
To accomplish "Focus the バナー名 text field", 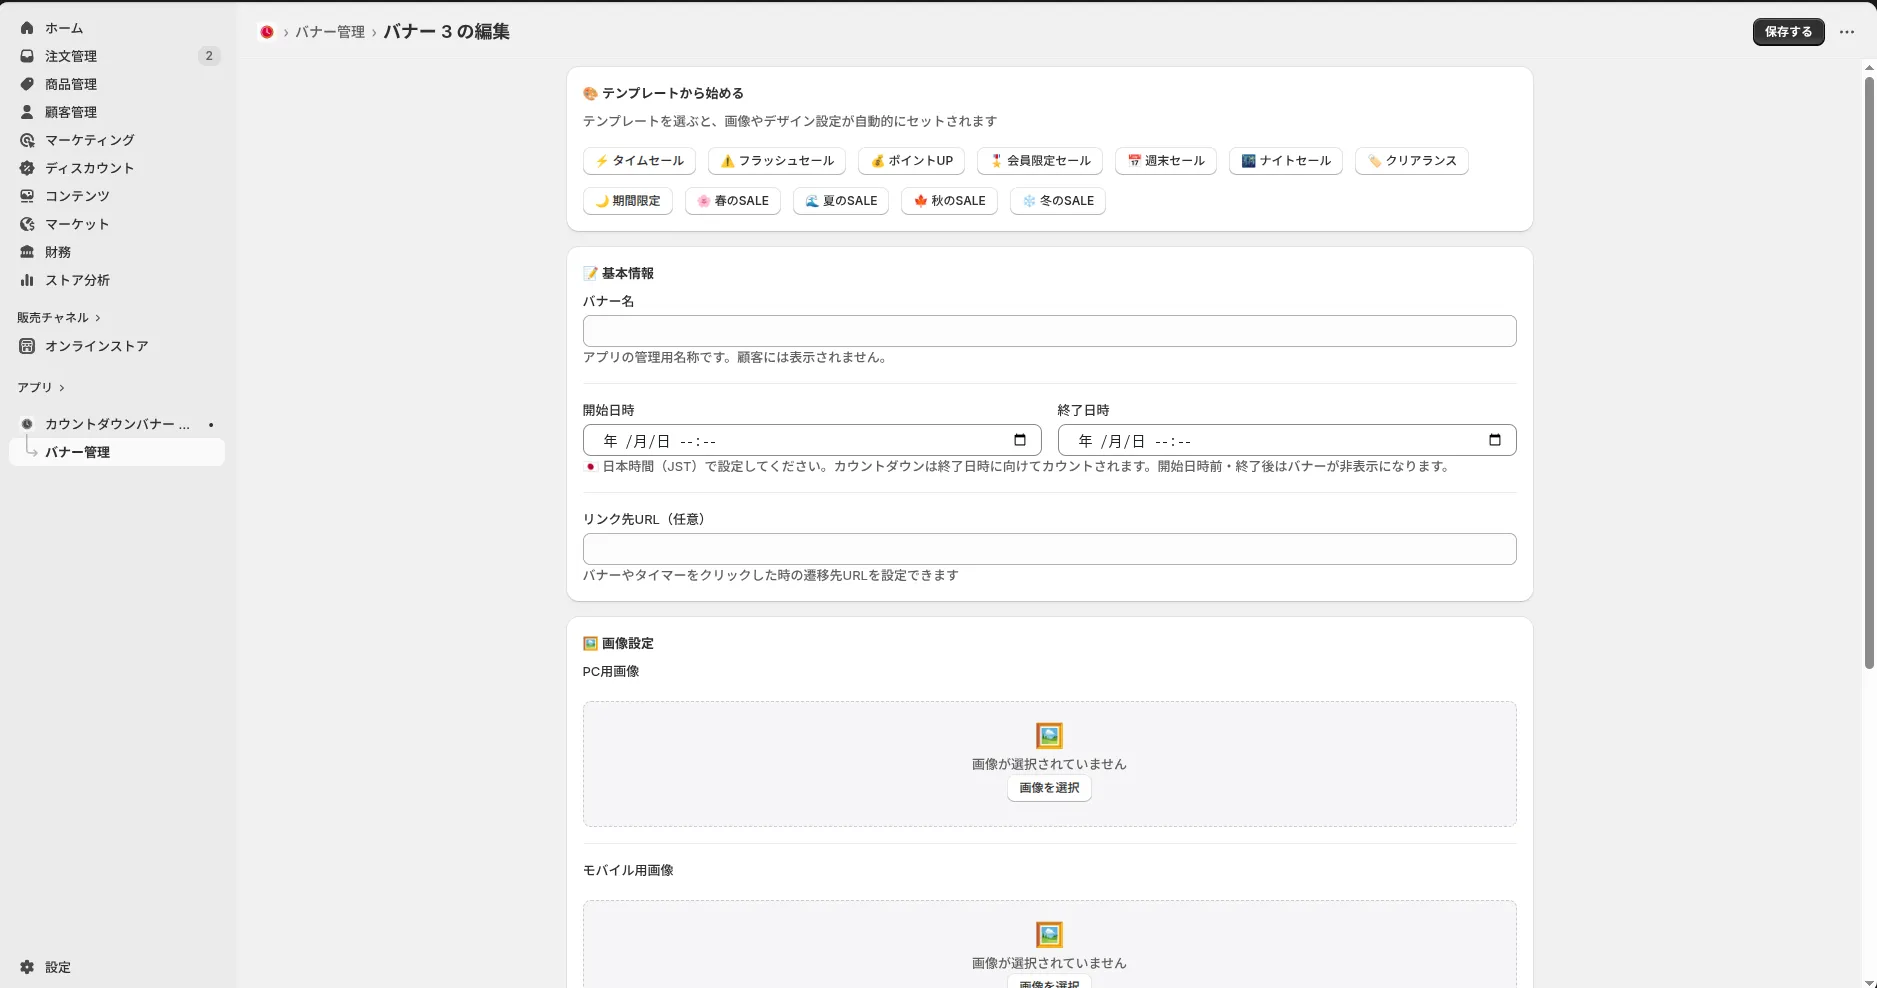I will [1049, 331].
